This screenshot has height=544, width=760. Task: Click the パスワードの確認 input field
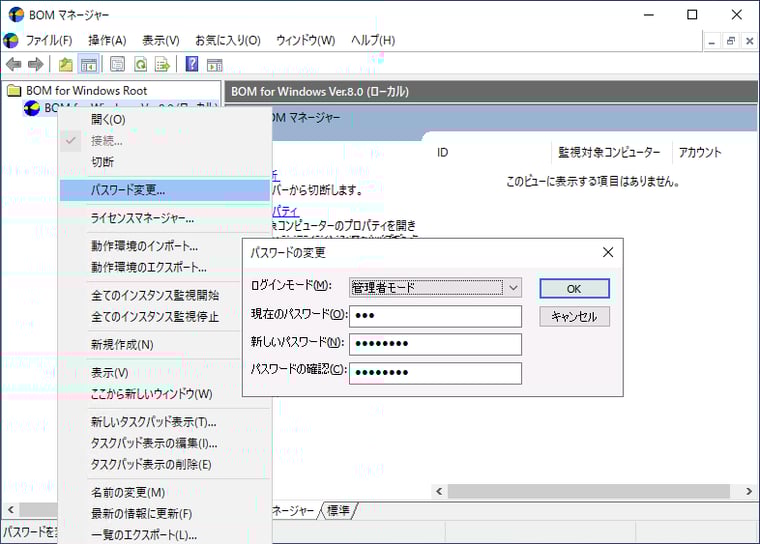[x=435, y=373]
